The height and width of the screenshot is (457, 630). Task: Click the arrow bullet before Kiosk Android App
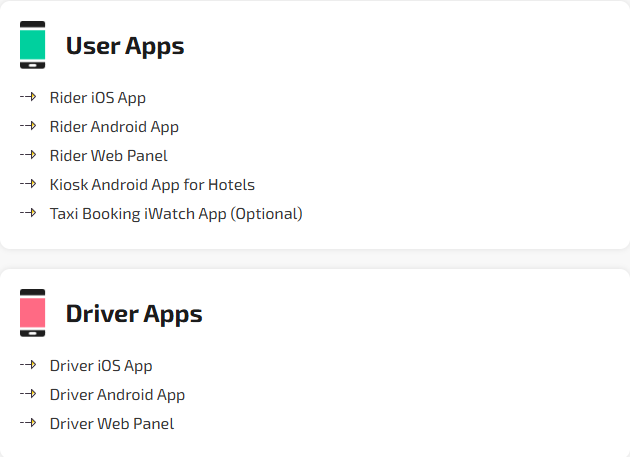tap(28, 184)
